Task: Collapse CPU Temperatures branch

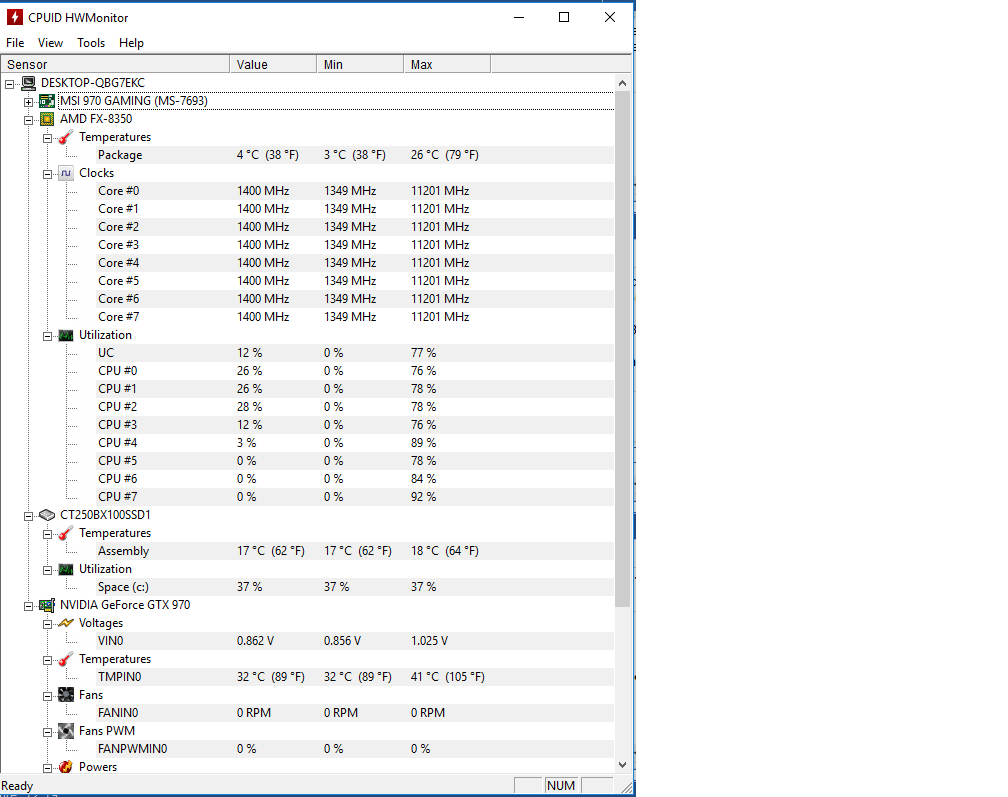Action: [48, 138]
